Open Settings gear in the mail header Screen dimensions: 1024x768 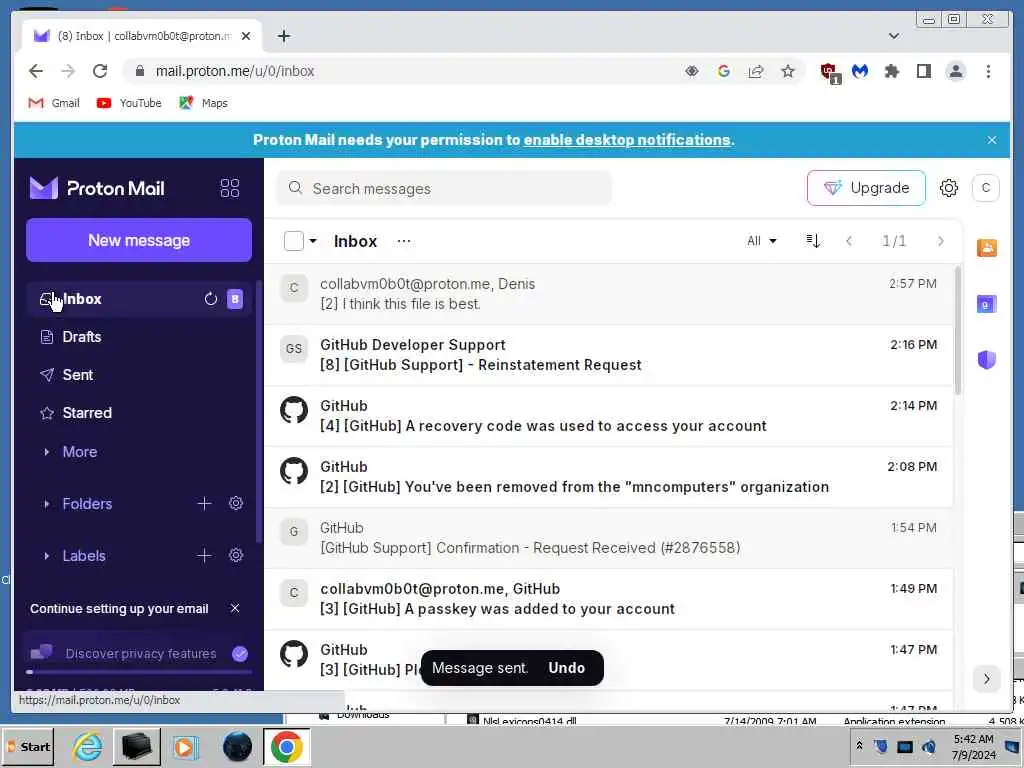click(948, 188)
